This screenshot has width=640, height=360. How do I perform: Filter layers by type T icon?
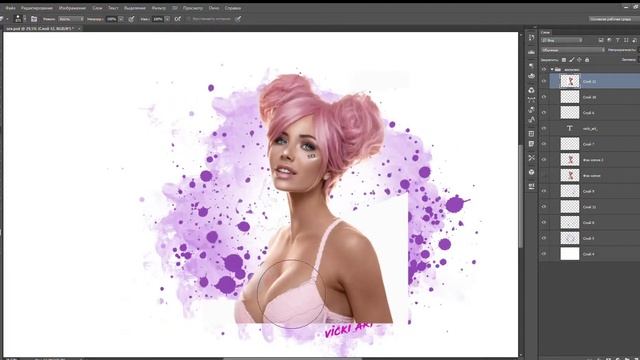[618, 40]
